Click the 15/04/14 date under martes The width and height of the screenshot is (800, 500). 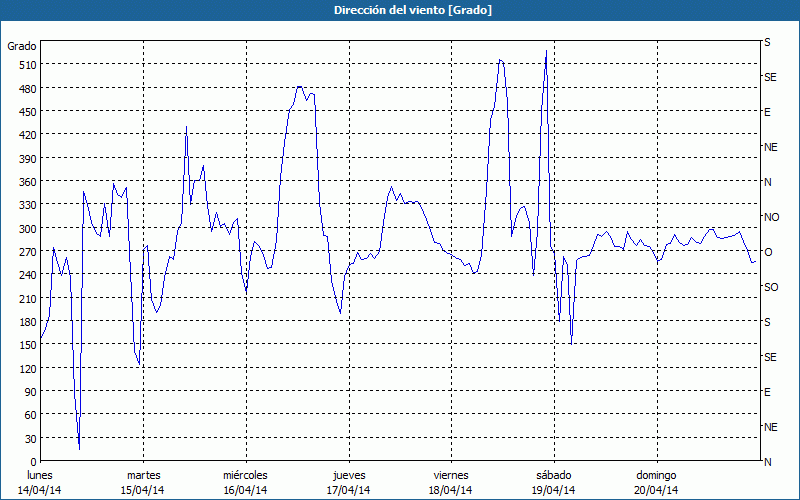point(143,490)
